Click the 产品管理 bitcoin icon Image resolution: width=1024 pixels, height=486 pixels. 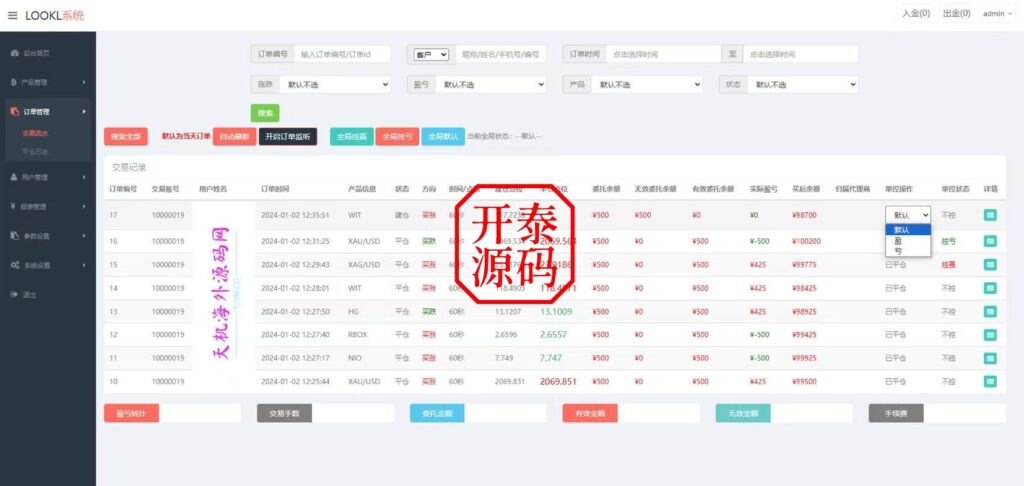14,82
